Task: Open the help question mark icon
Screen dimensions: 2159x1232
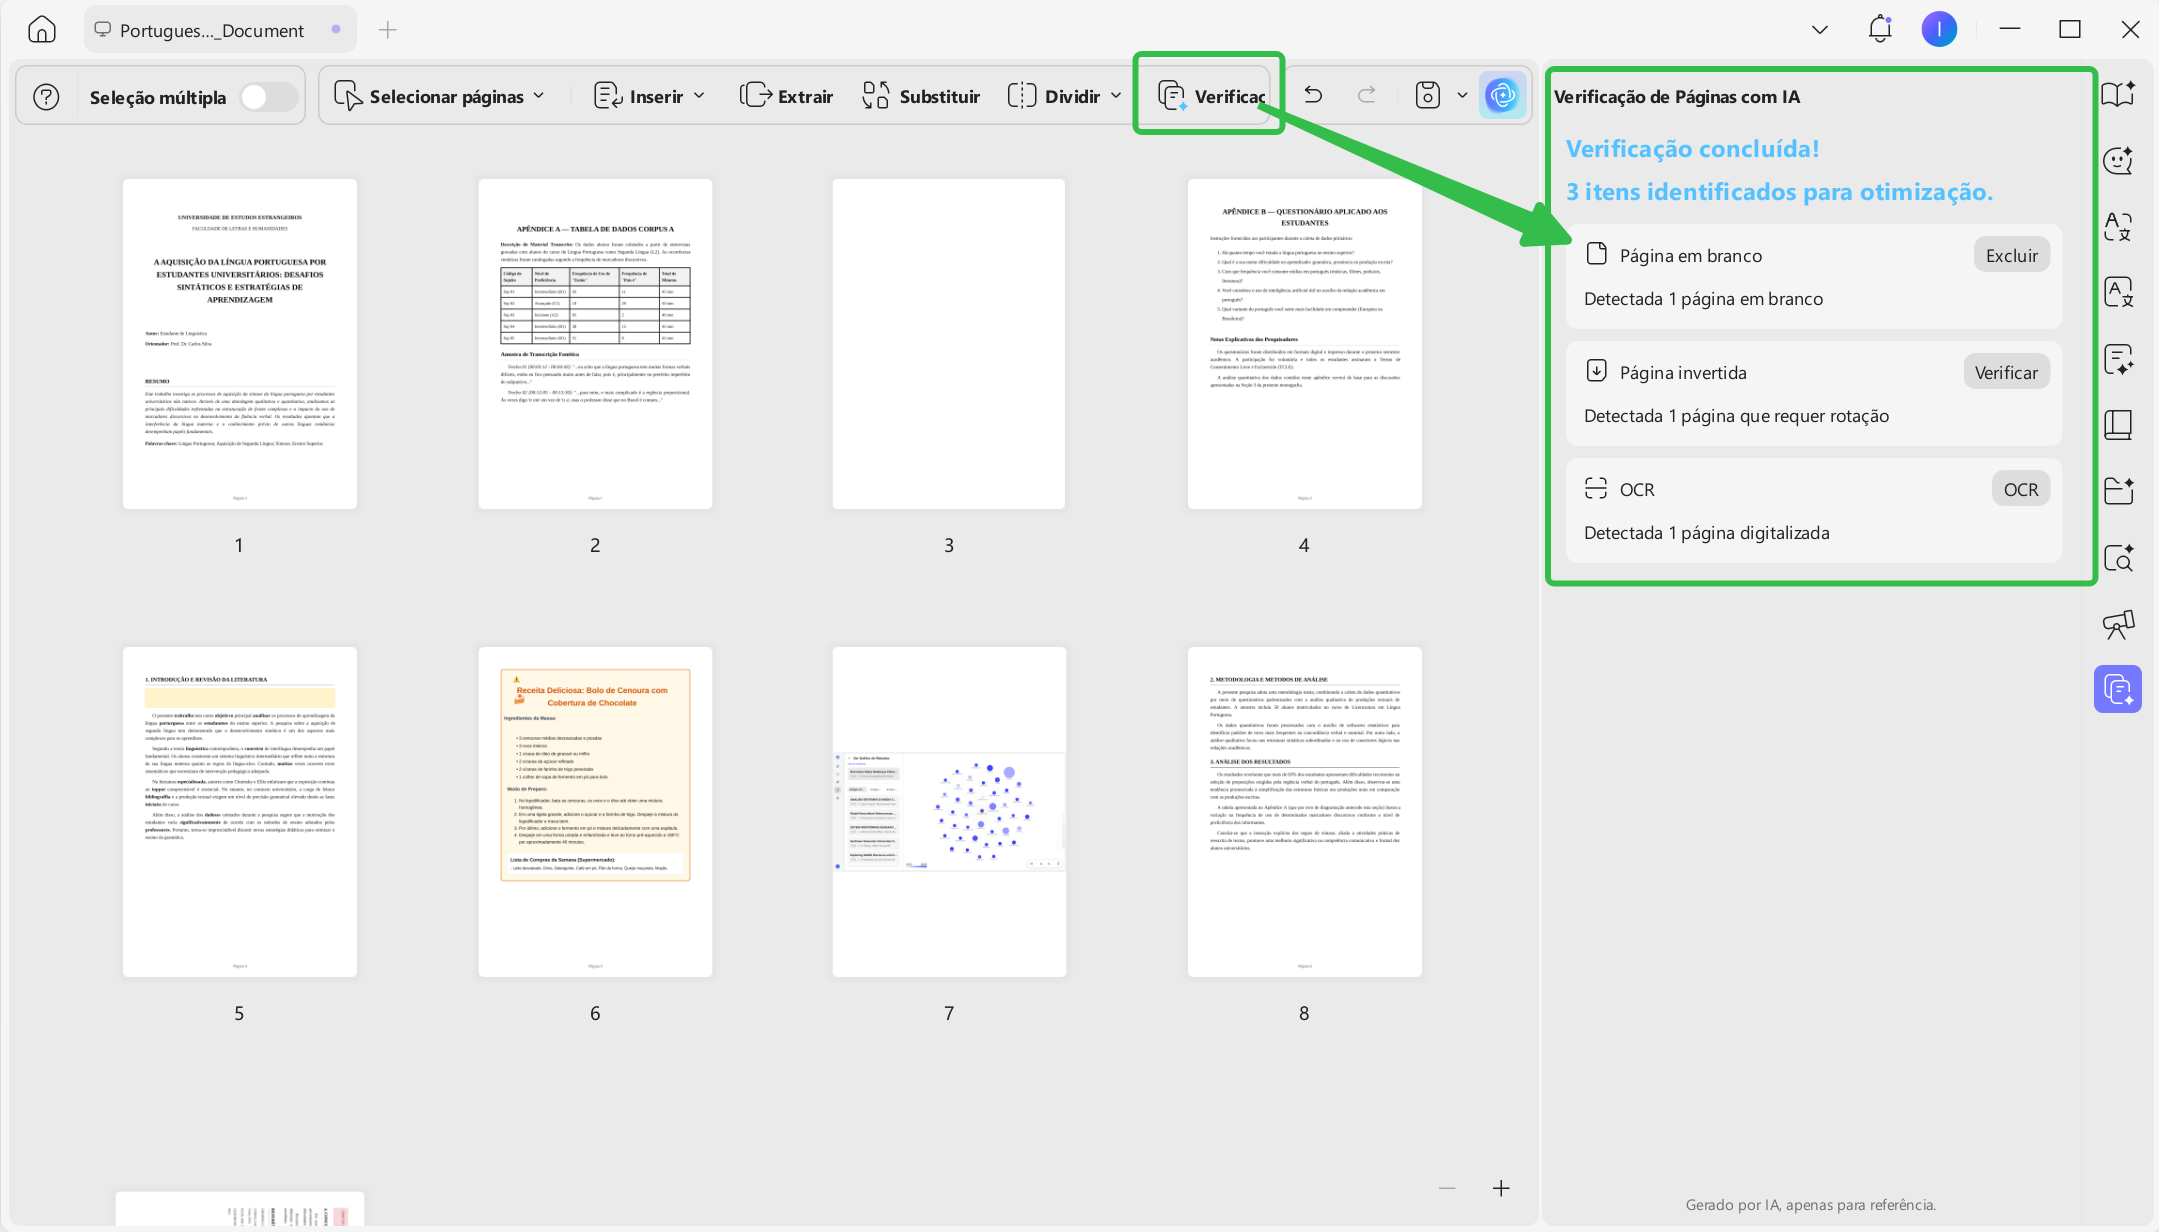Action: point(46,97)
